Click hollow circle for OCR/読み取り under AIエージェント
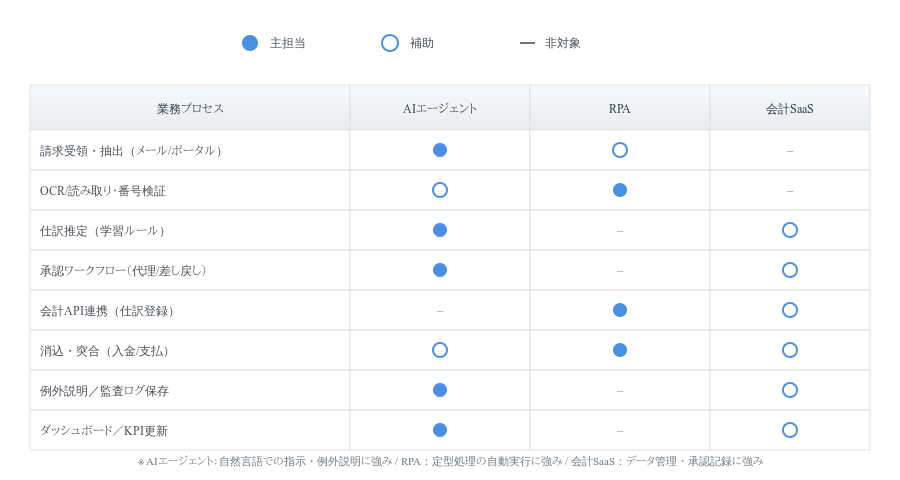Image resolution: width=900 pixels, height=480 pixels. pos(440,190)
